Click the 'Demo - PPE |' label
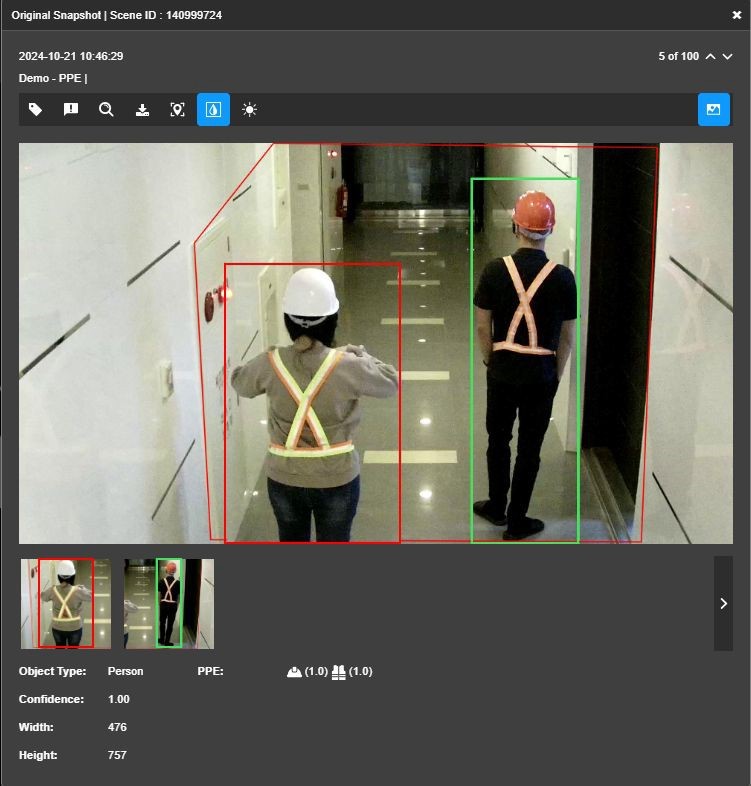The height and width of the screenshot is (786, 751). 53,78
